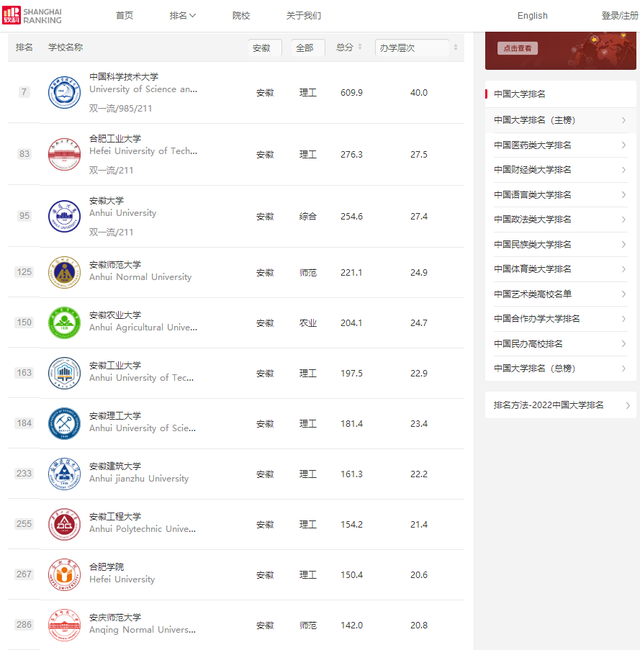Viewport: 640px width, 650px height.
Task: Click score value 254.6
Action: pyautogui.click(x=352, y=216)
